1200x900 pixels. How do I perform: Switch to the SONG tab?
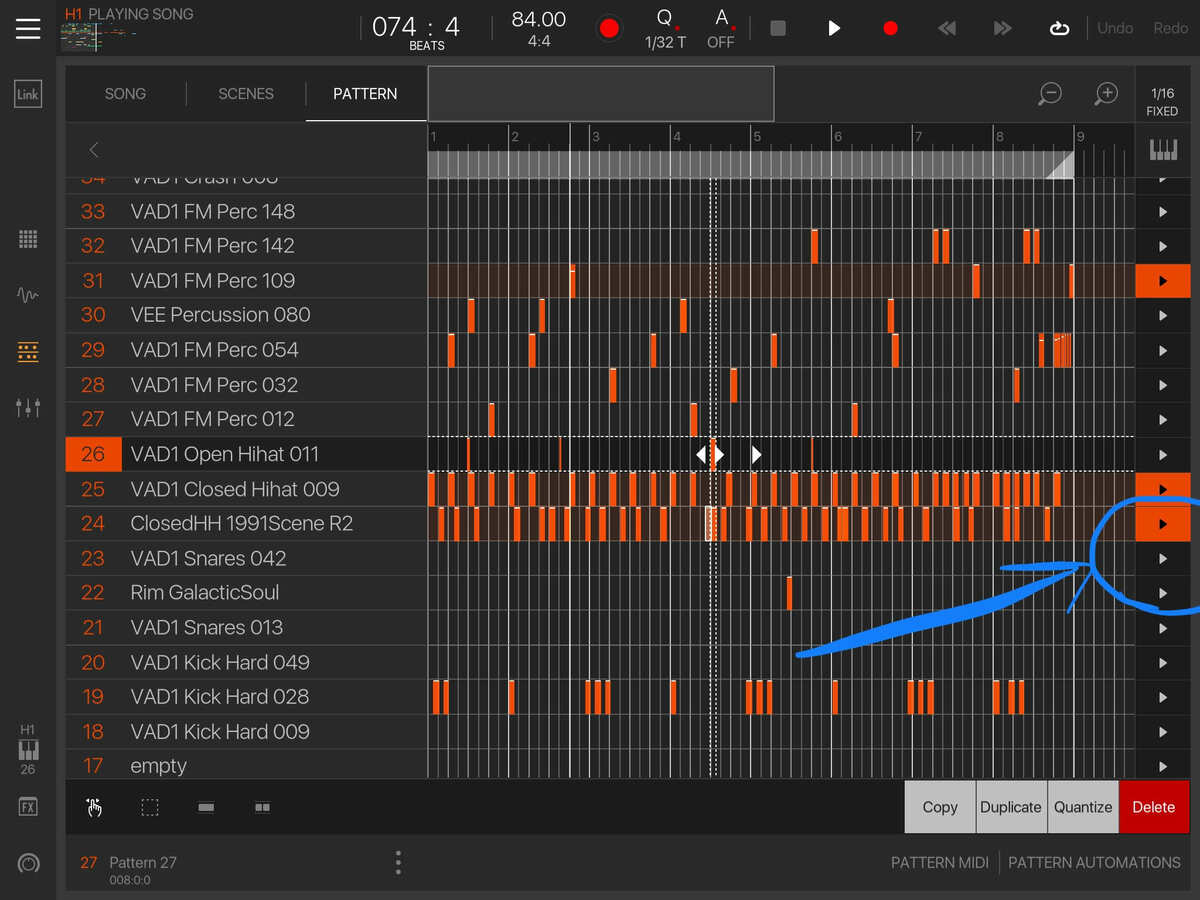125,94
